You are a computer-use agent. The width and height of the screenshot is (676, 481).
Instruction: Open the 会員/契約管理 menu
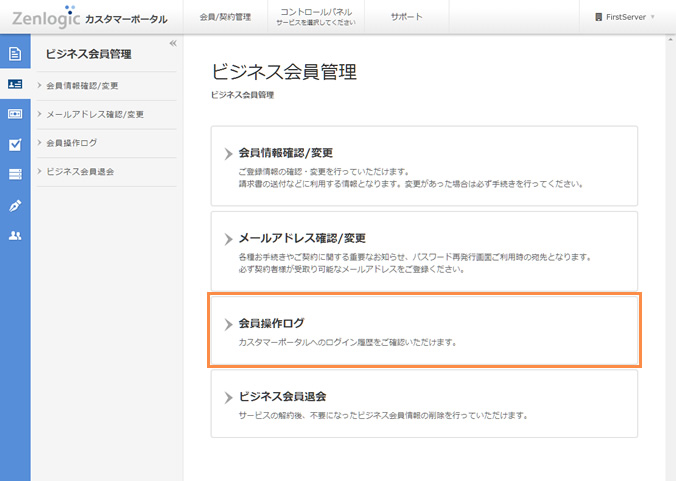pos(223,17)
